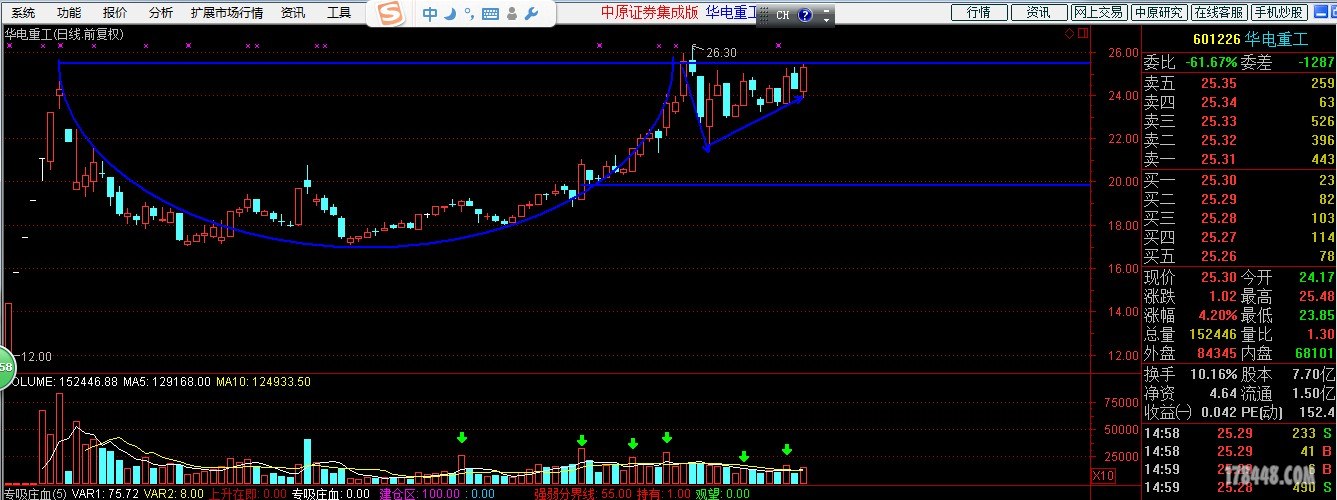Click the green 58 circle badge
1337x500 pixels.
point(4,369)
